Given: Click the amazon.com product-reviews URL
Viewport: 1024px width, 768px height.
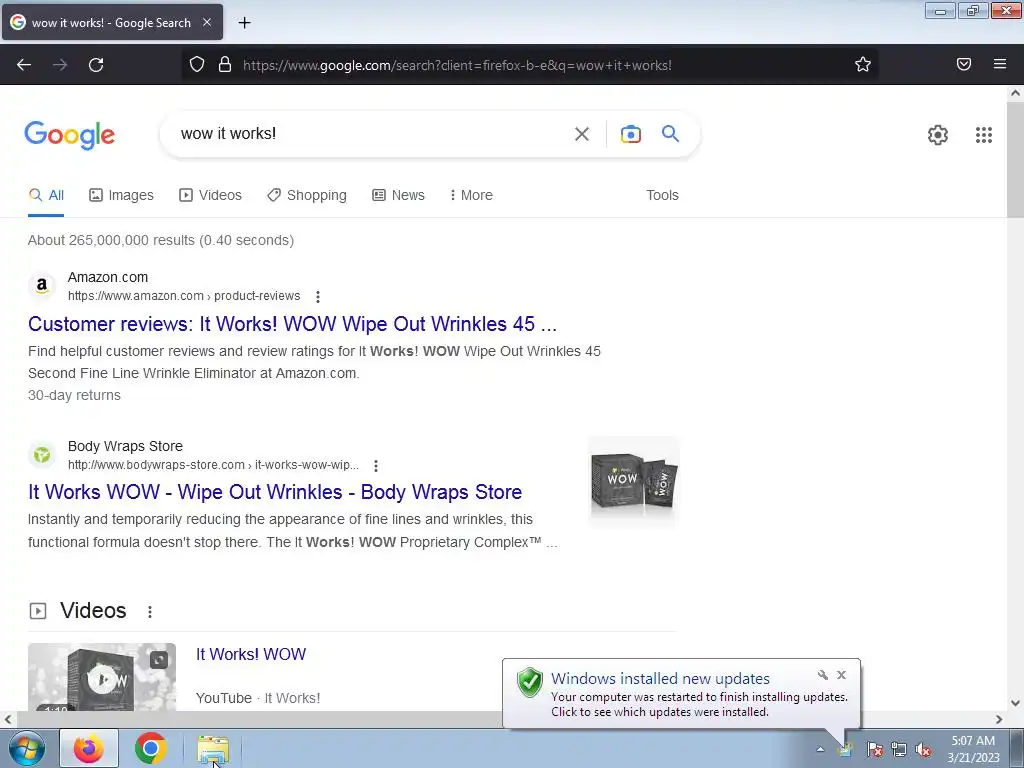Looking at the screenshot, I should coord(184,296).
